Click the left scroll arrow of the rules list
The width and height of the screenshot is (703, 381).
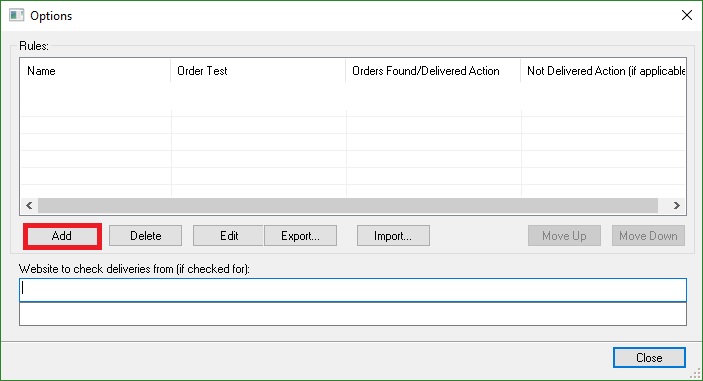click(x=29, y=205)
